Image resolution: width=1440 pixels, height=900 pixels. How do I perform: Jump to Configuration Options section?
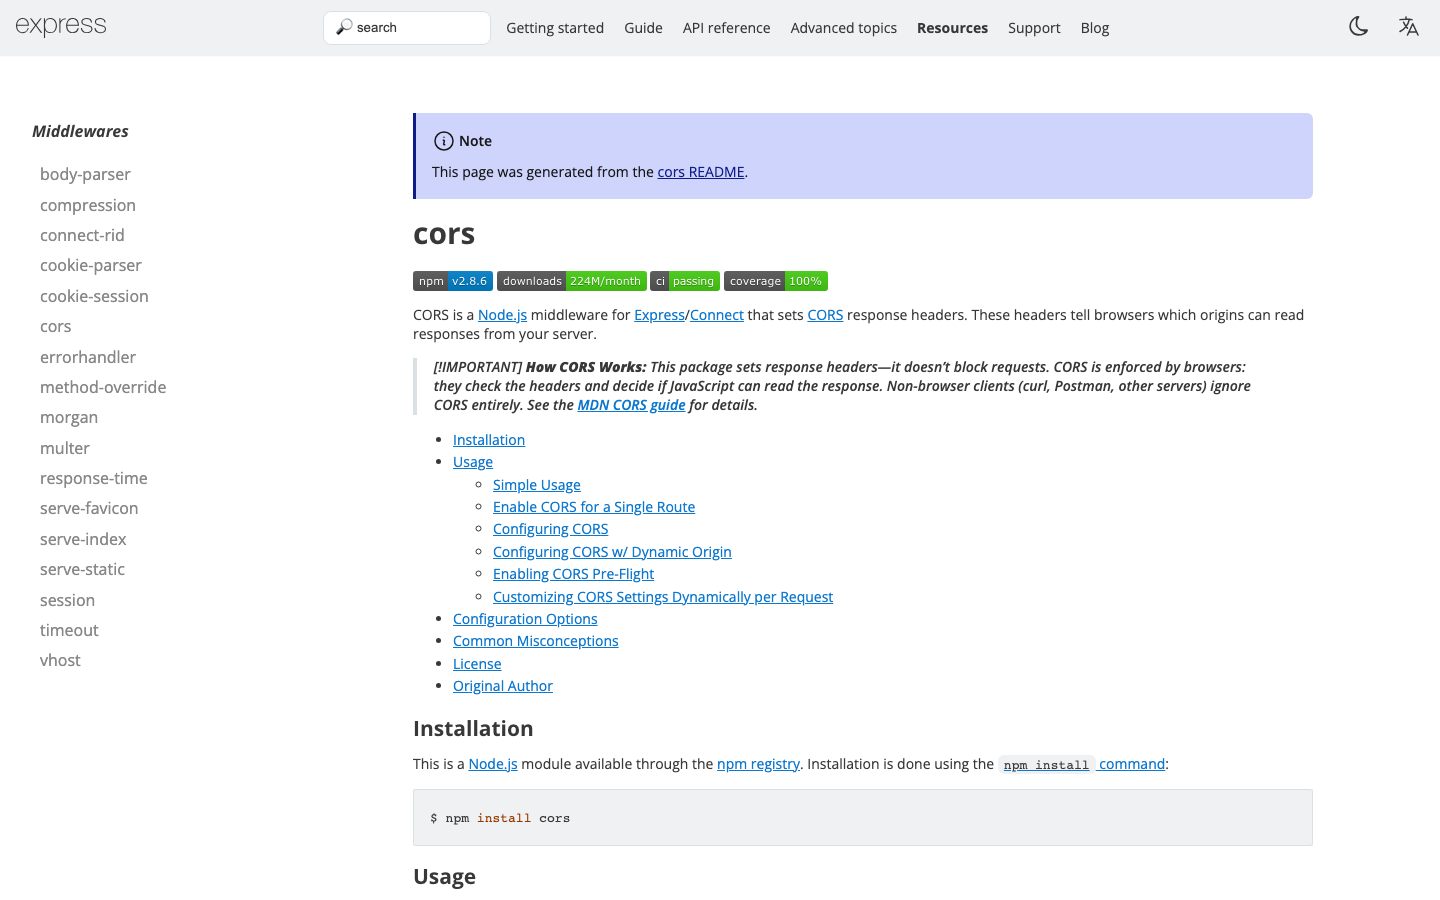point(525,619)
